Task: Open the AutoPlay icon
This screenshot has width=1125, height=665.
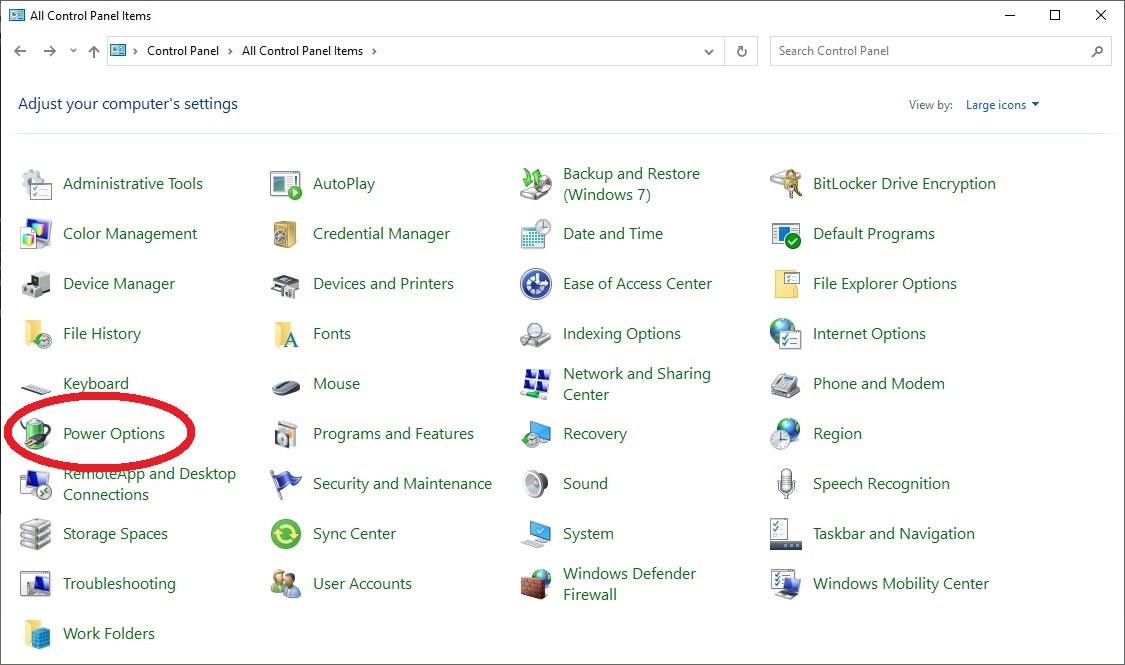Action: click(286, 184)
